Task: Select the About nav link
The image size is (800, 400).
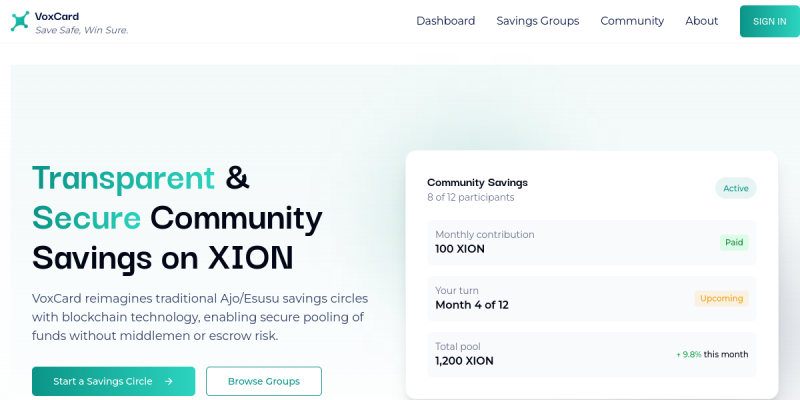Action: (701, 21)
